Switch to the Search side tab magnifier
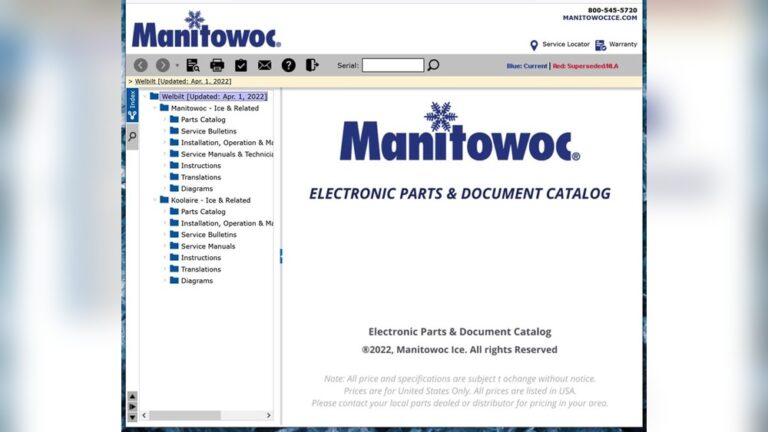The width and height of the screenshot is (768, 432). point(132,136)
